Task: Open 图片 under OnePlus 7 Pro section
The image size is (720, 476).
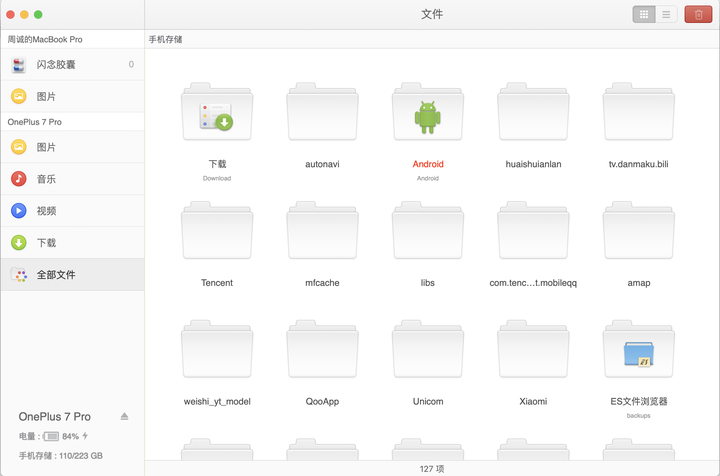Action: tap(72, 147)
